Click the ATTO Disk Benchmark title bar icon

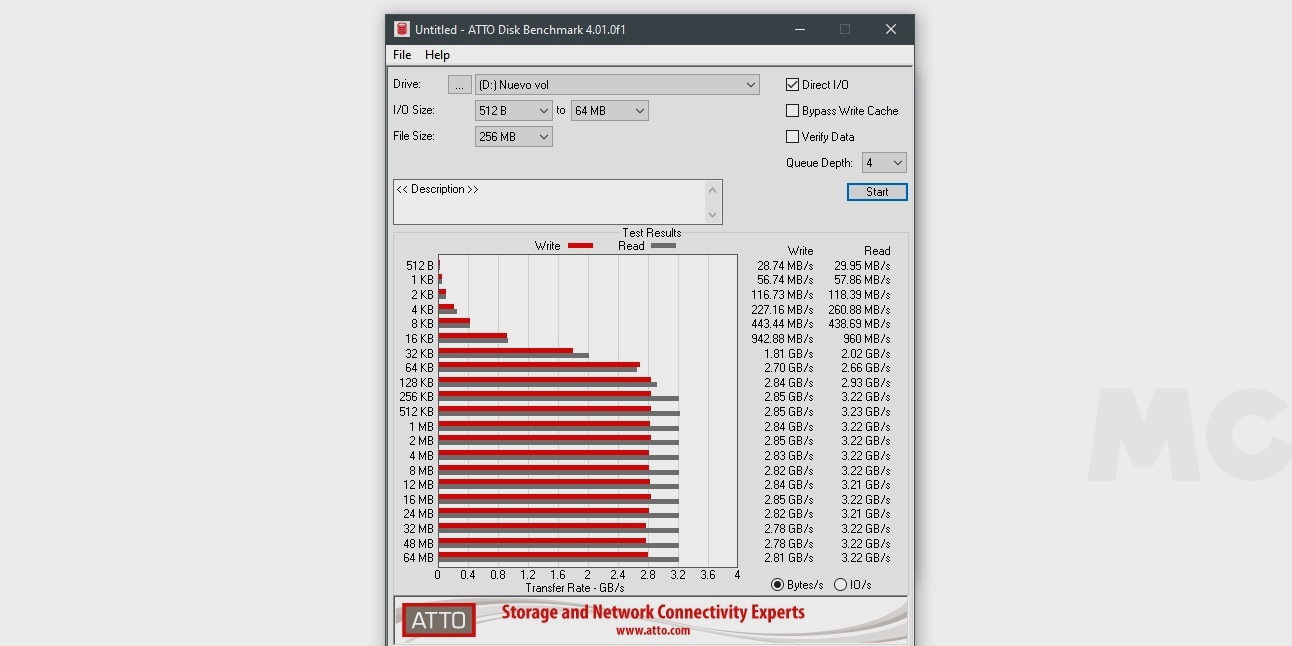coord(402,29)
